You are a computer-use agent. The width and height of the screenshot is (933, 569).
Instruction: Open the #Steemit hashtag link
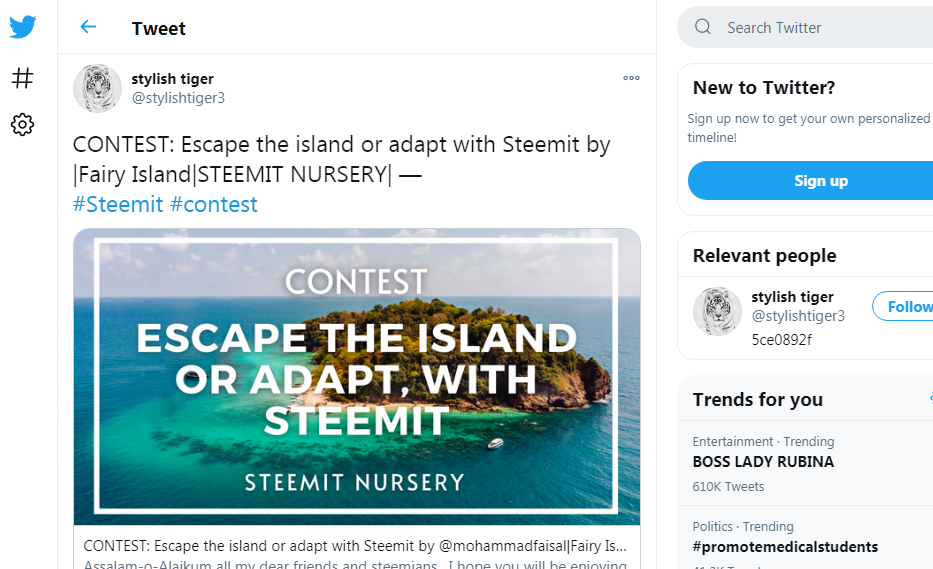[118, 204]
